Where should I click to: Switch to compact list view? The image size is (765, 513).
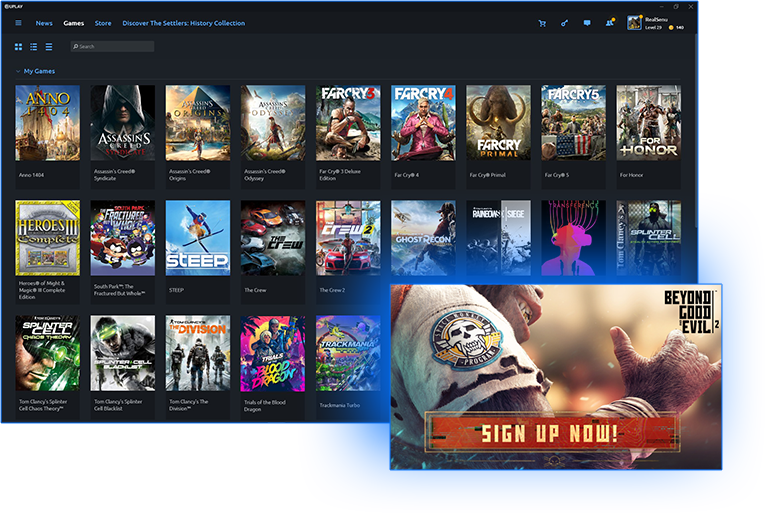(49, 47)
